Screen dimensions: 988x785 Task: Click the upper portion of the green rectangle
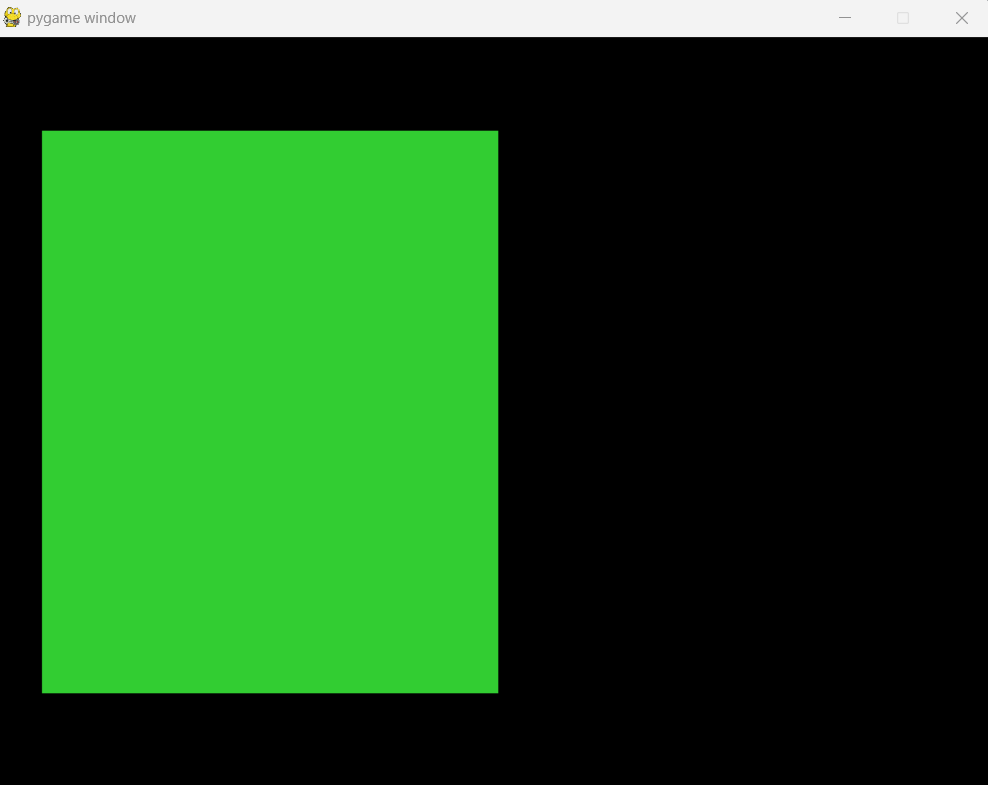coord(270,200)
